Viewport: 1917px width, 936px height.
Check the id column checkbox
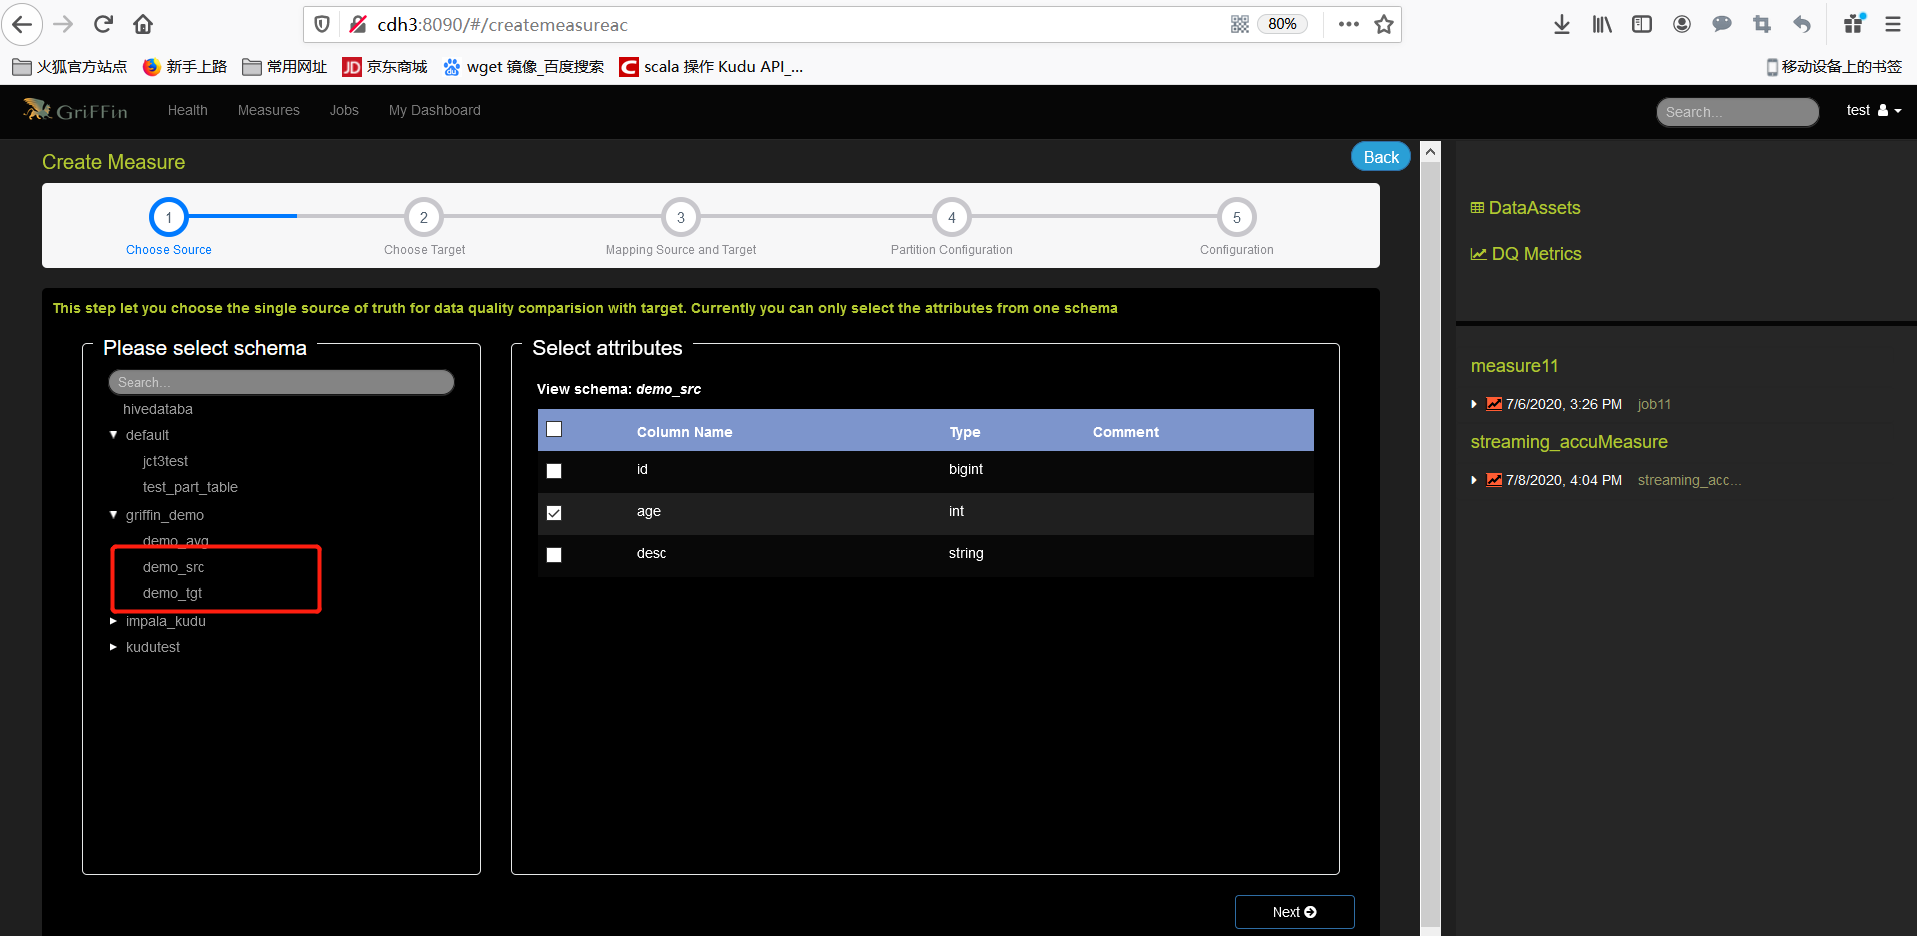pyautogui.click(x=554, y=470)
